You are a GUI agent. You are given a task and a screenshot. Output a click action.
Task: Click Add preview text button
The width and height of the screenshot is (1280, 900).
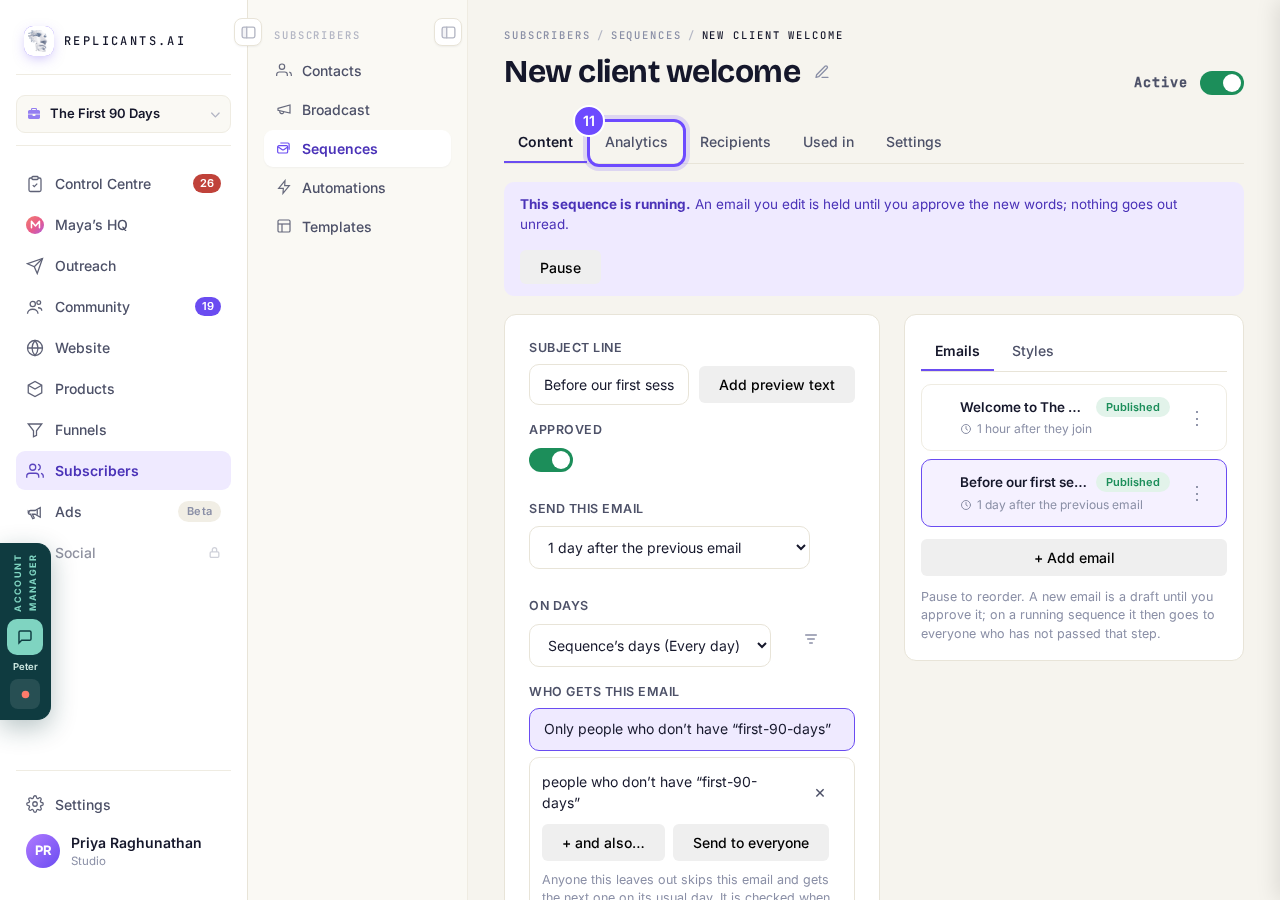[777, 385]
